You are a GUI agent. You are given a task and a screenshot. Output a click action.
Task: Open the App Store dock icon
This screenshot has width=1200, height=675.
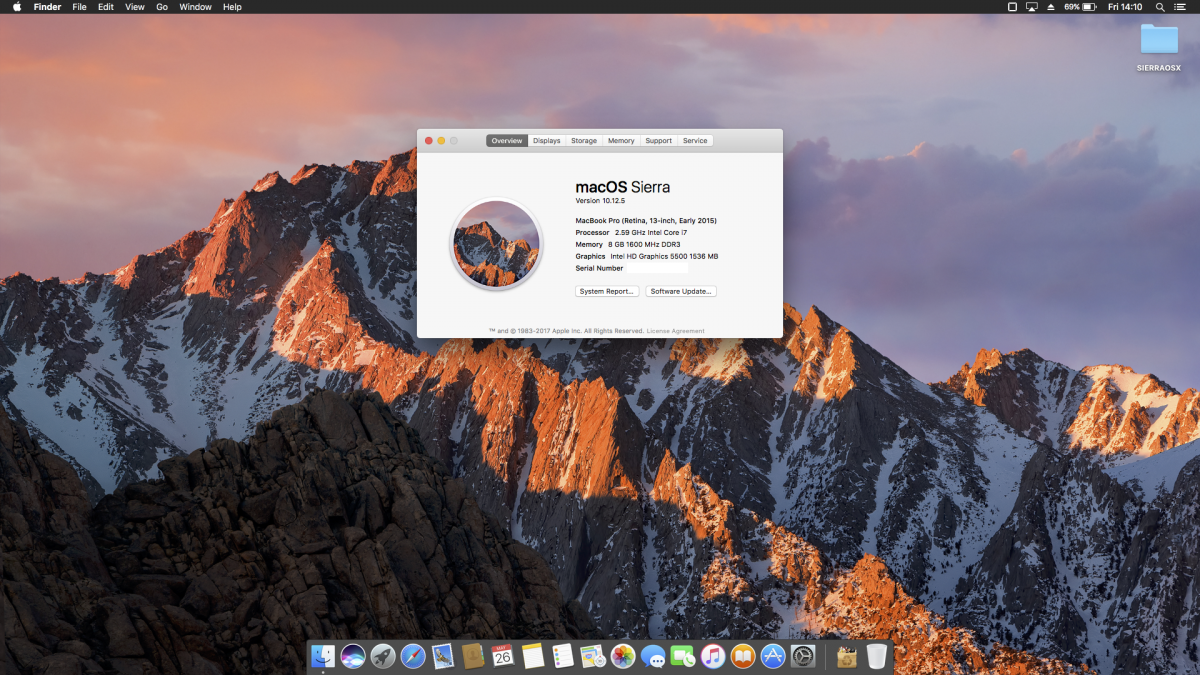click(x=773, y=656)
